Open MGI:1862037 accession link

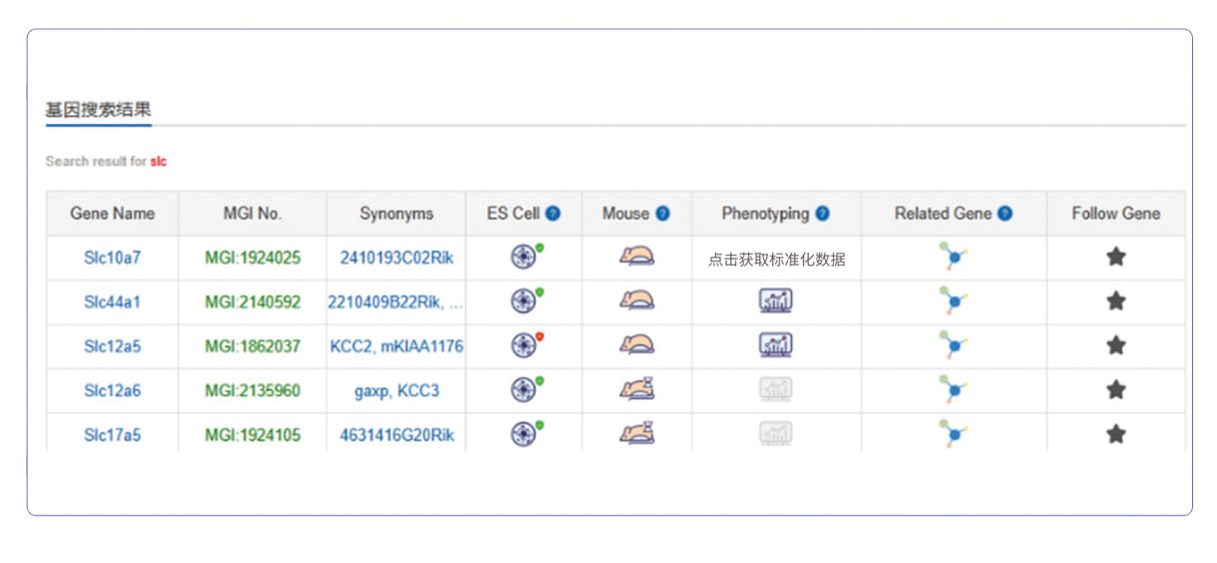pyautogui.click(x=252, y=346)
